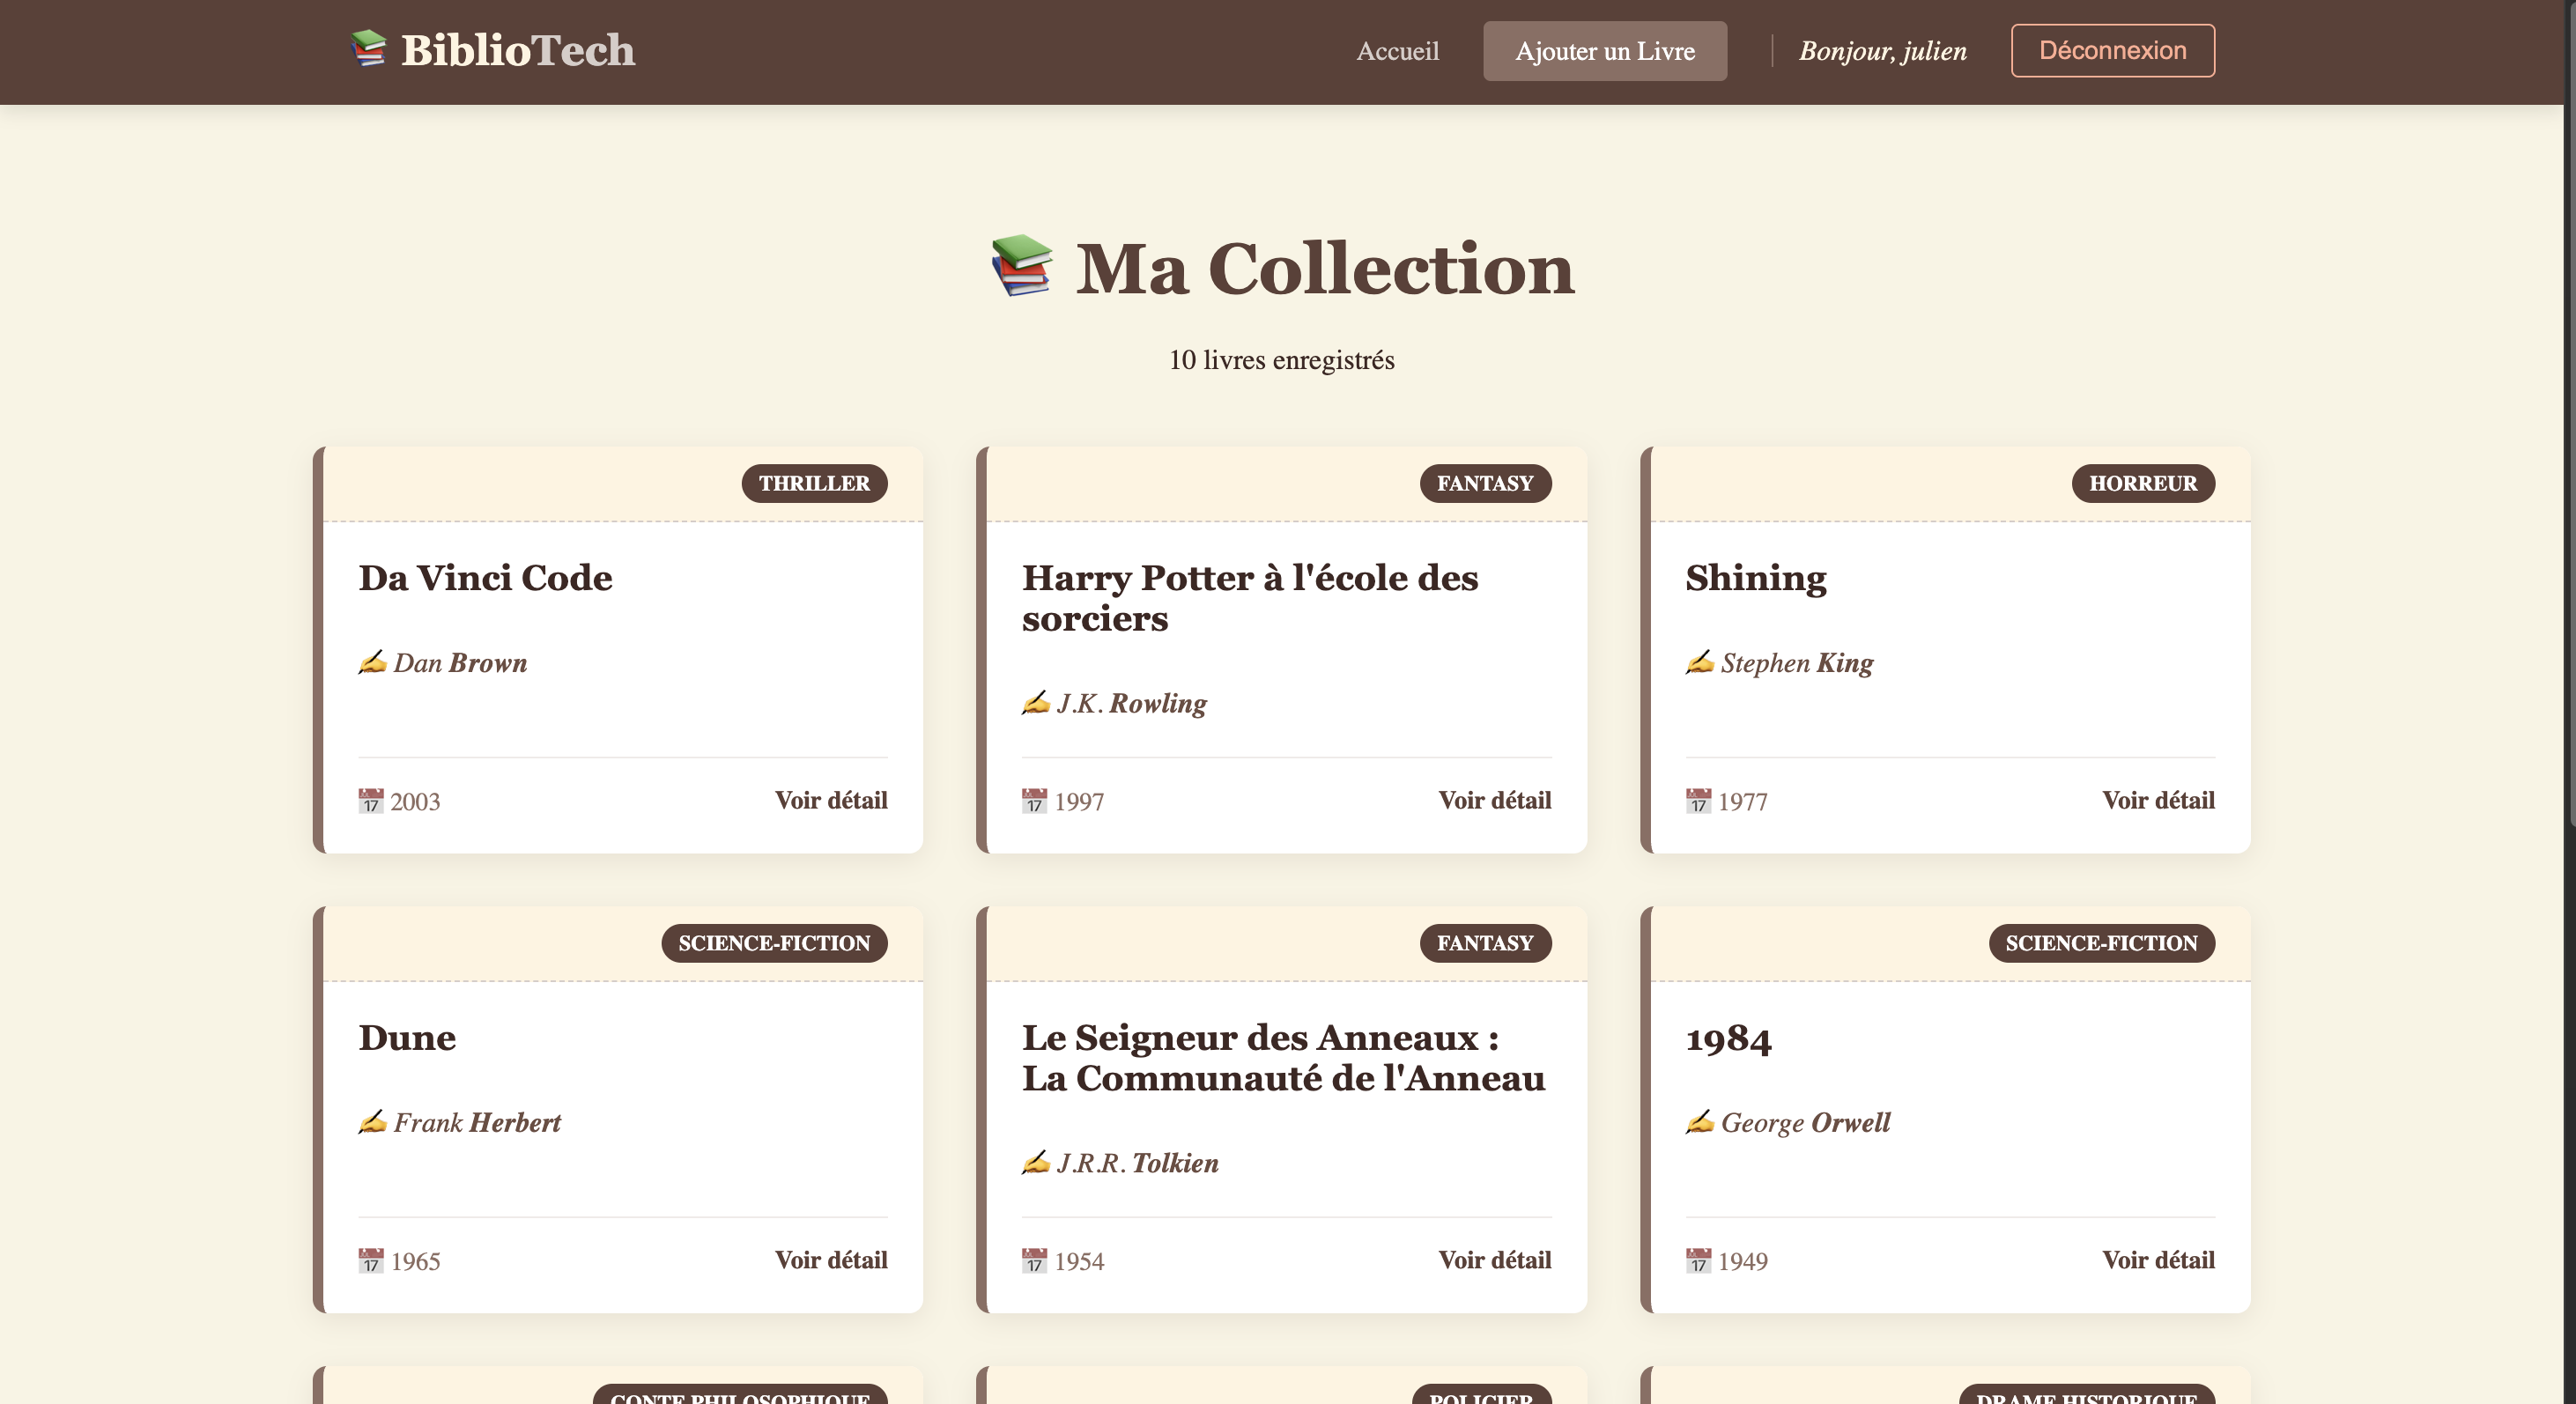Click the BiblioTech books logo icon
Image resolution: width=2576 pixels, height=1404 pixels.
pos(368,49)
